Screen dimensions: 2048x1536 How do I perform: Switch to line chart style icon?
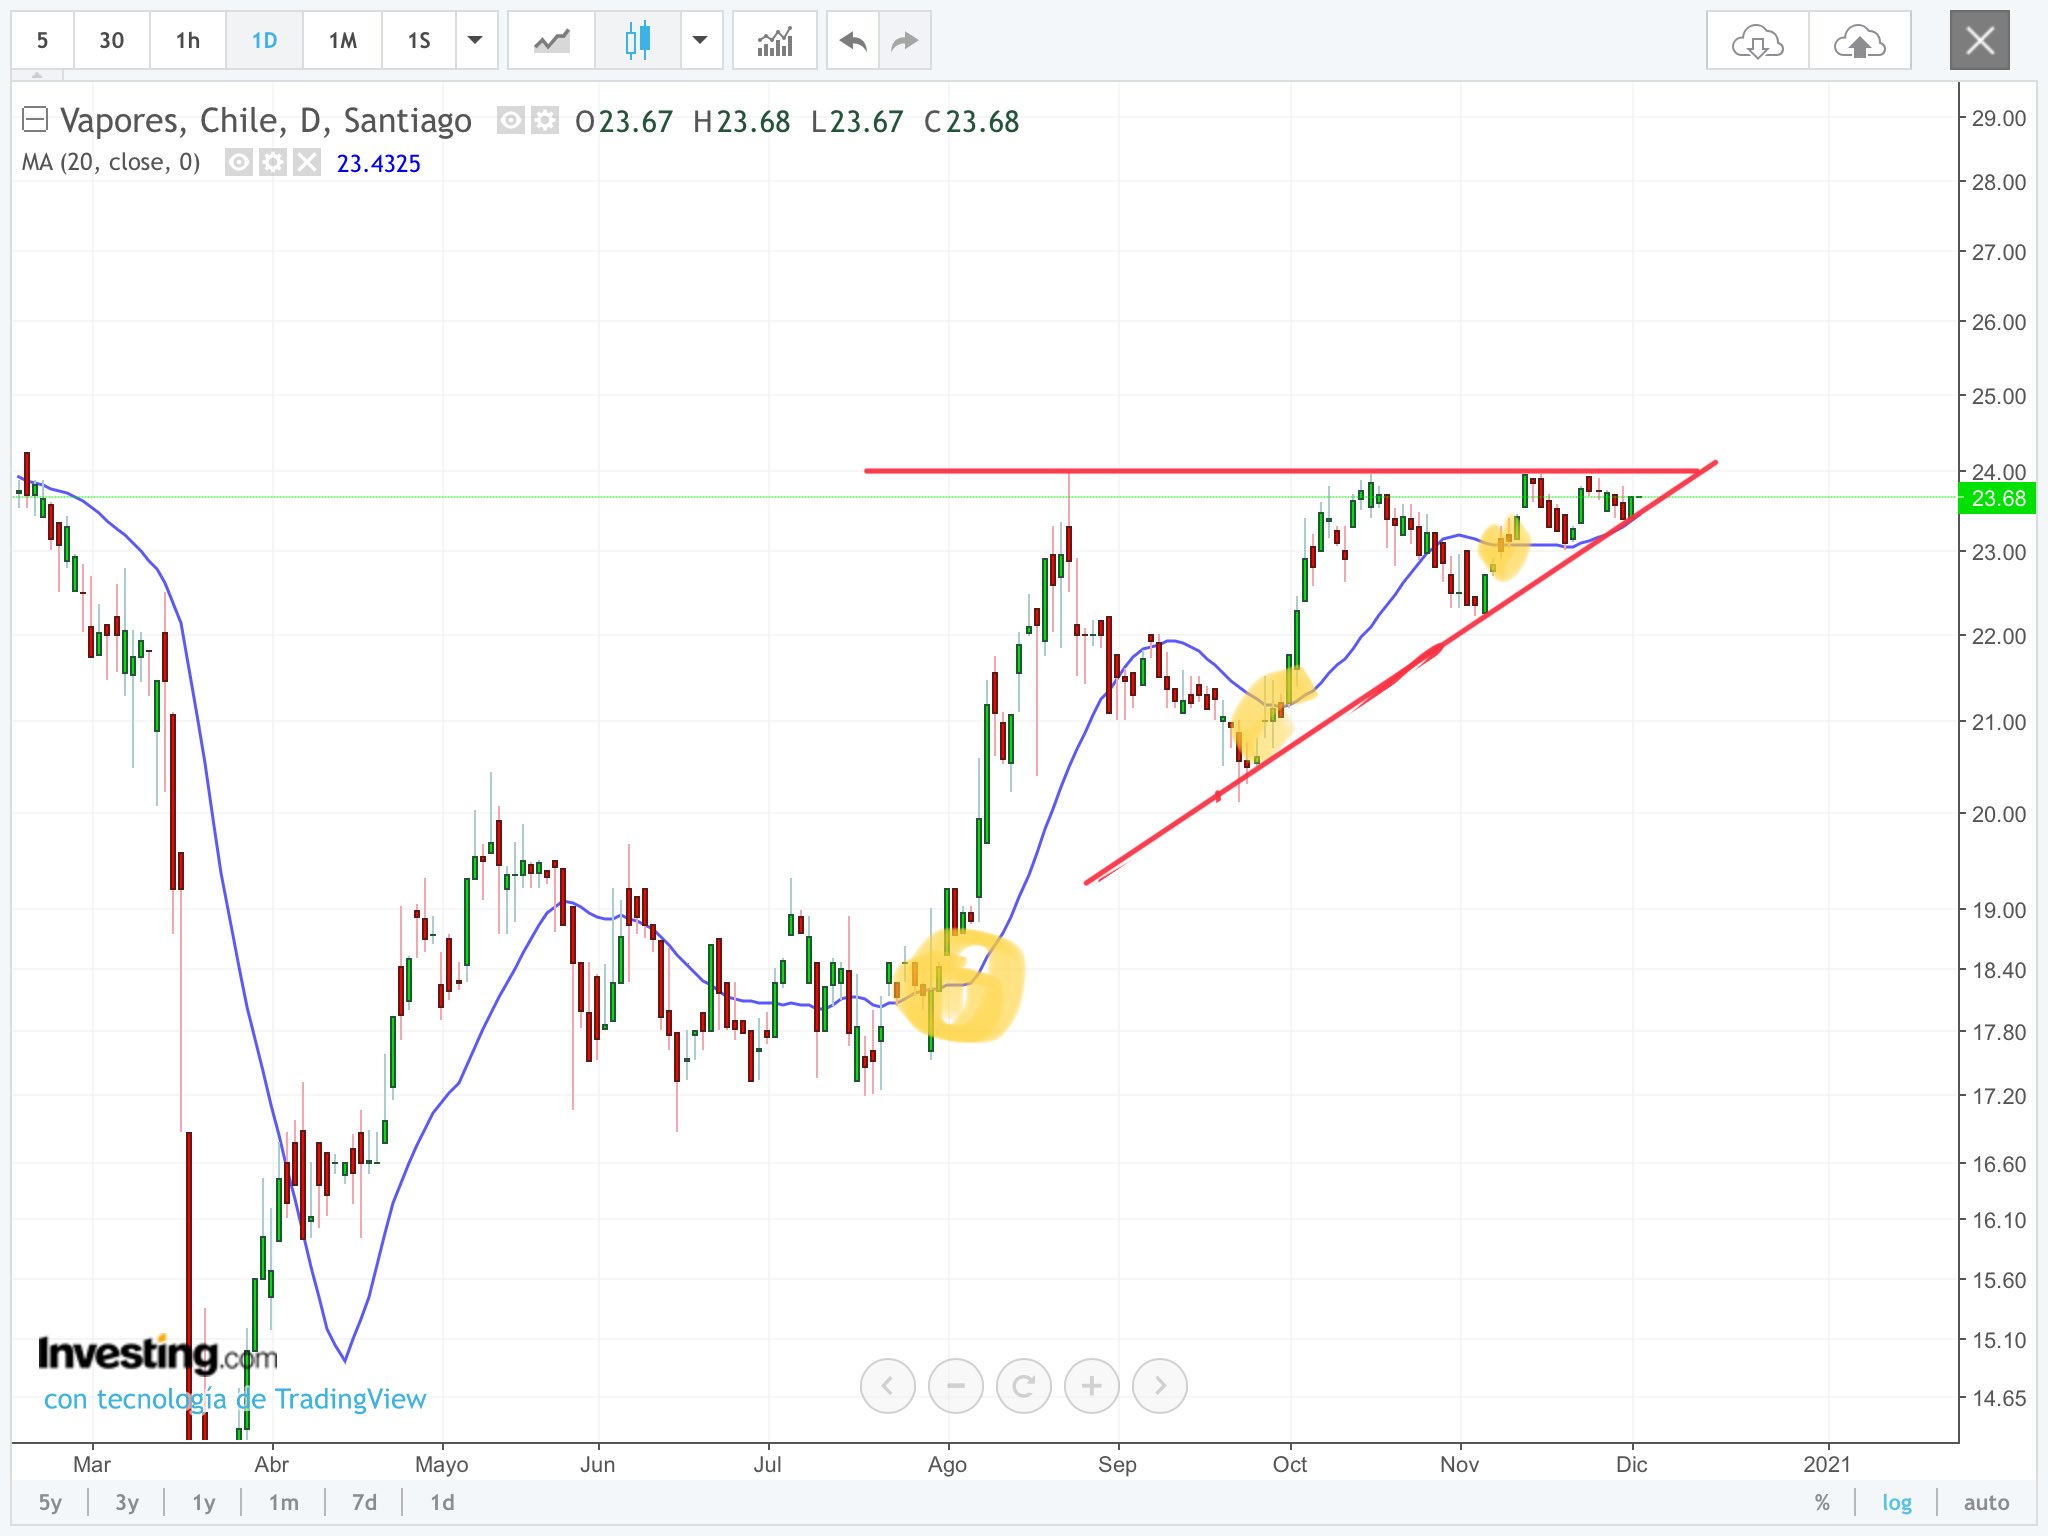click(x=551, y=41)
